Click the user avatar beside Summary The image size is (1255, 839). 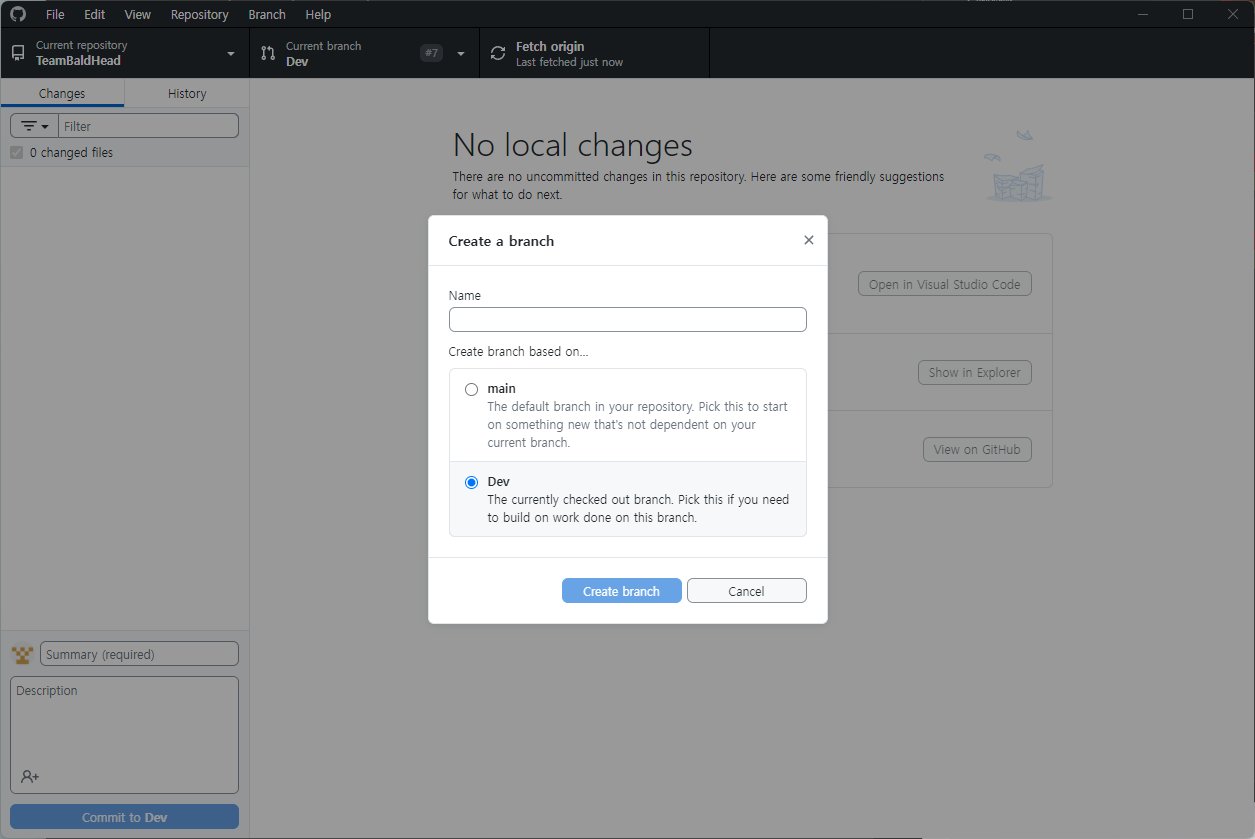(x=22, y=655)
